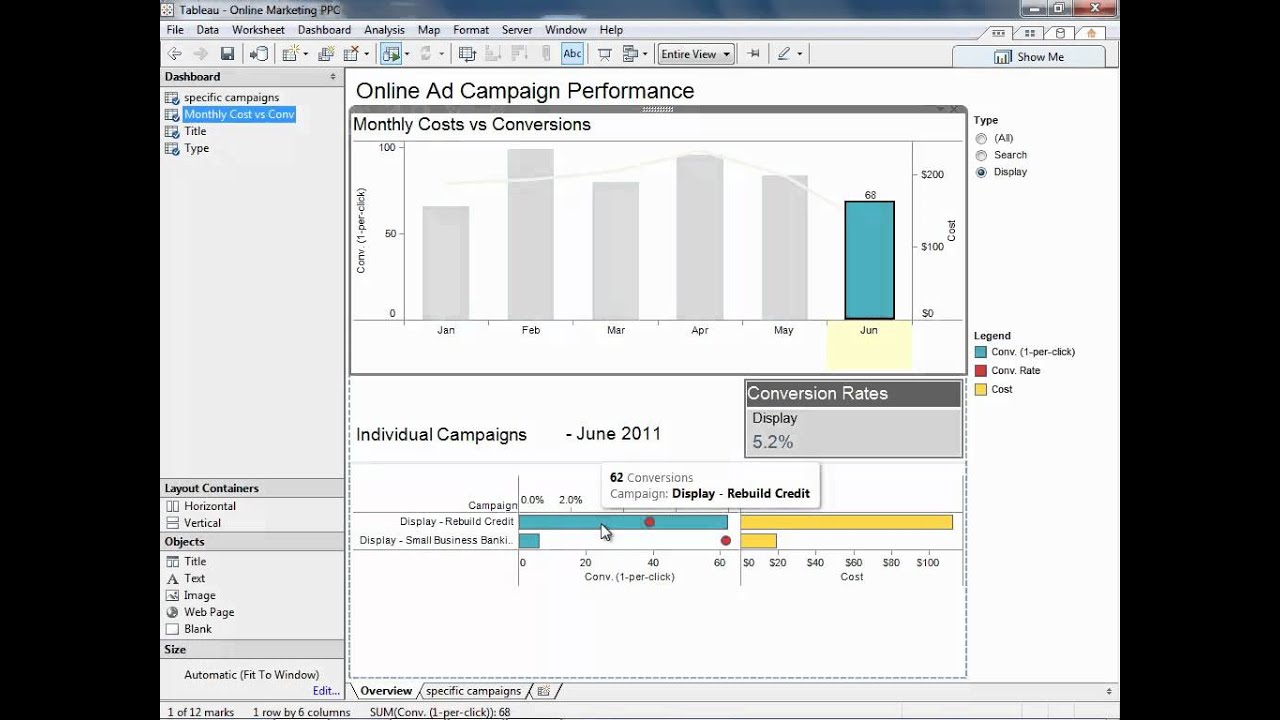
Task: Open the Analysis menu
Action: (x=384, y=30)
